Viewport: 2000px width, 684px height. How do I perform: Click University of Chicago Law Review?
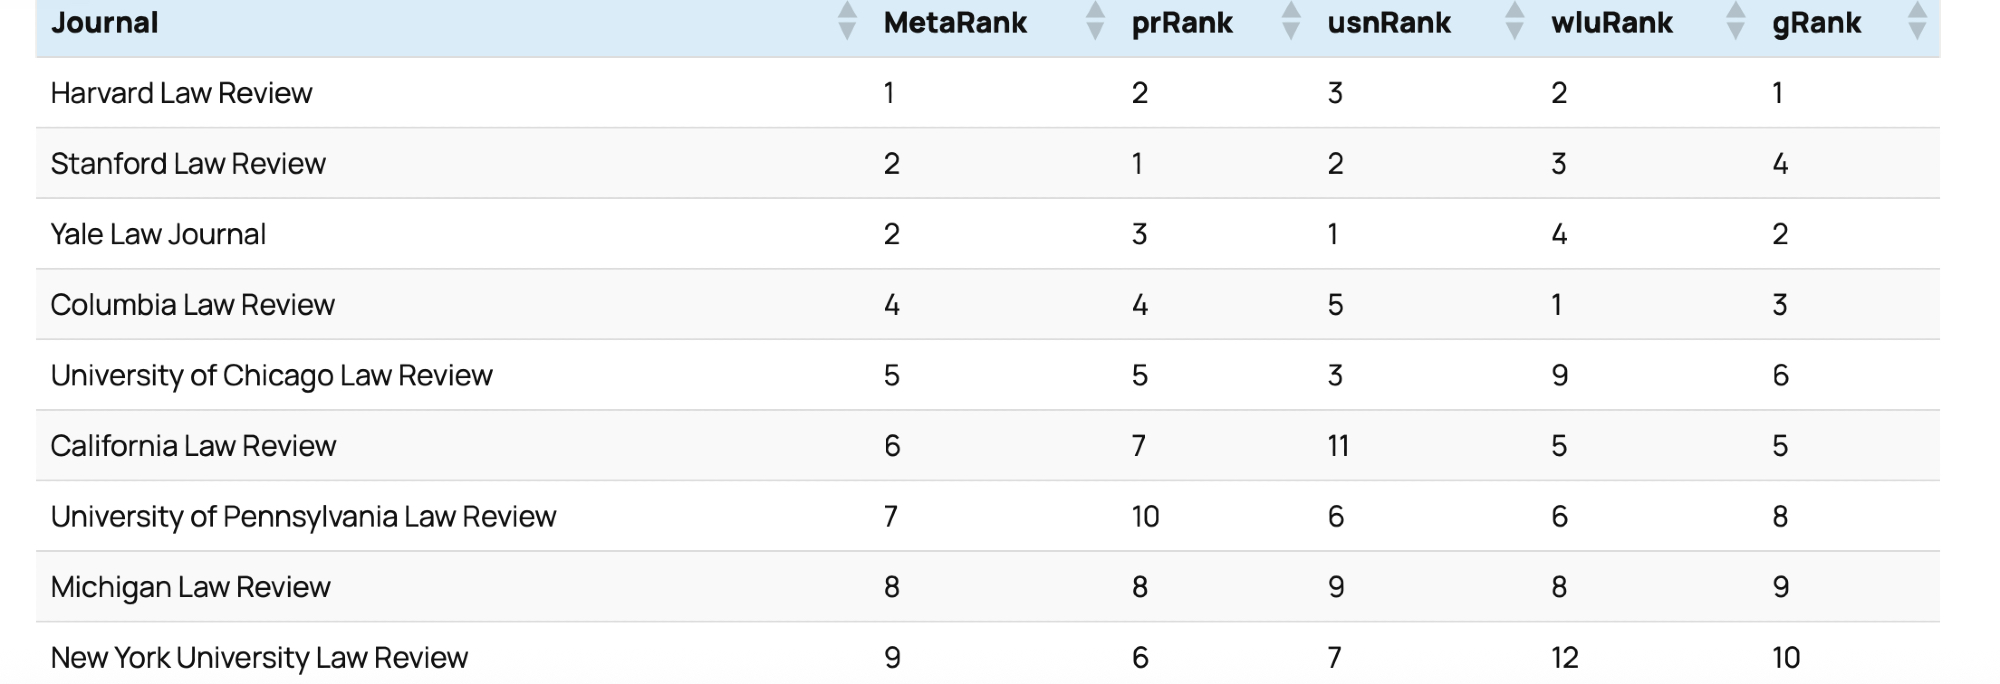(271, 375)
